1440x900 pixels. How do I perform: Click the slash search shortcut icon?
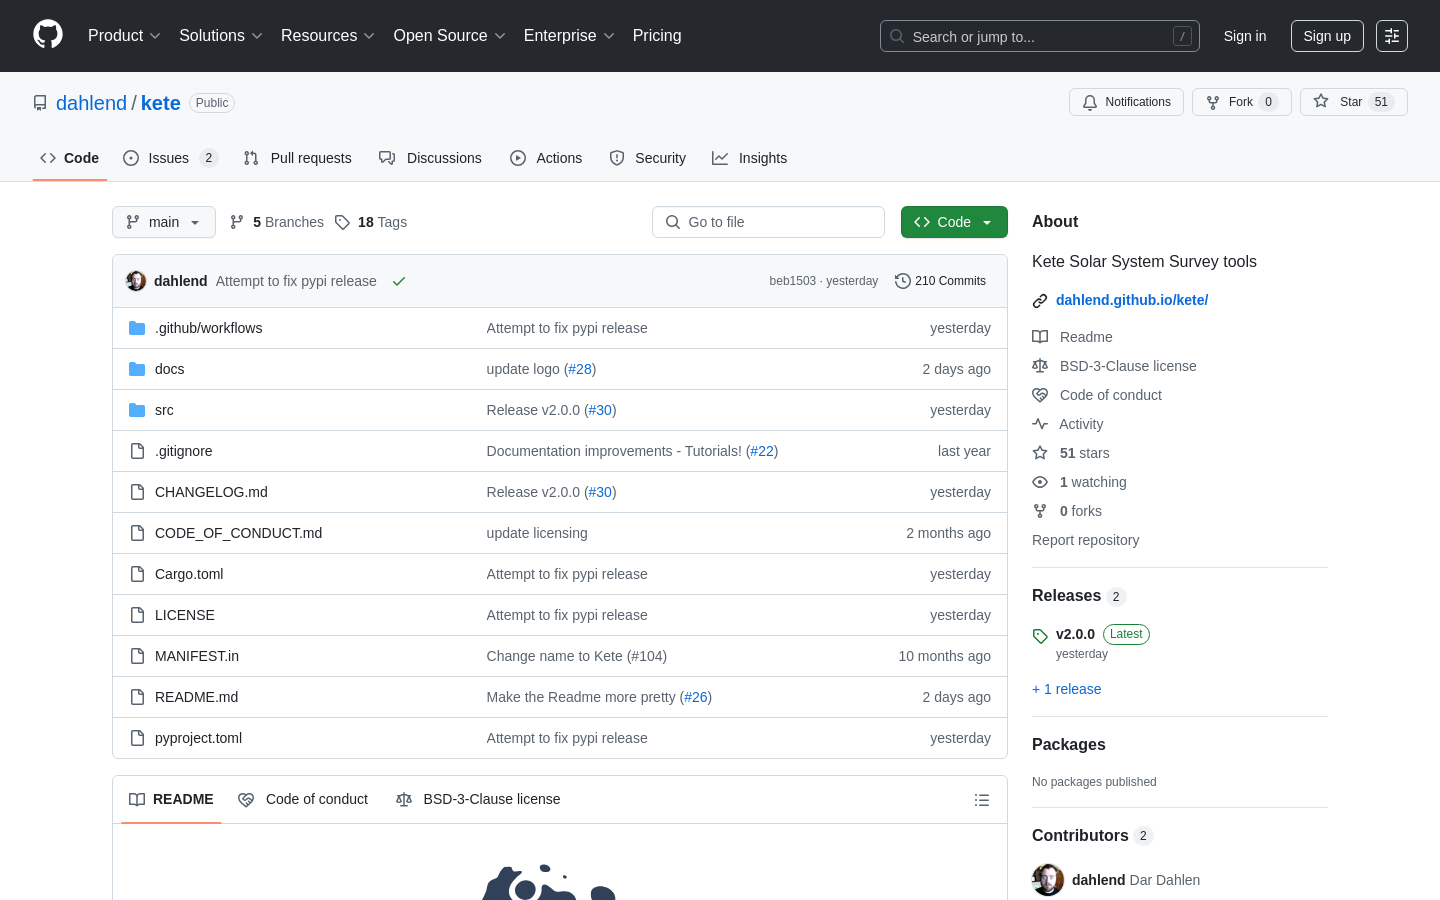coord(1182,36)
